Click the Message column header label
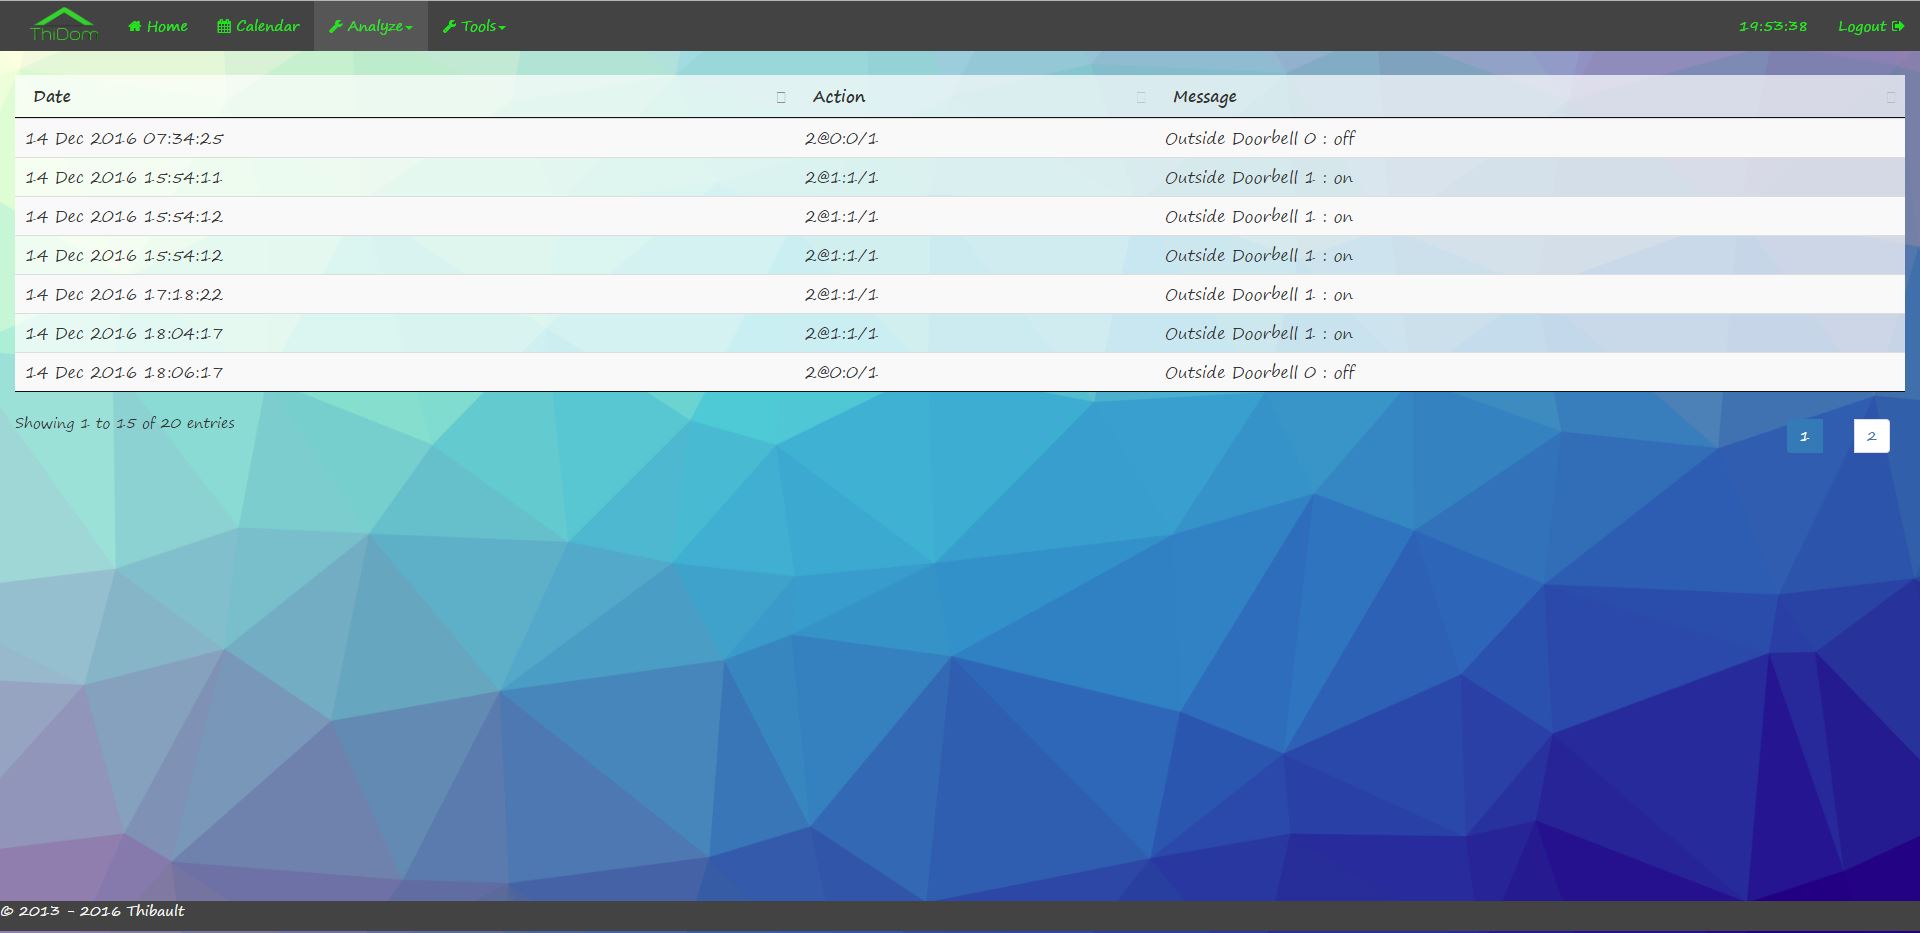 (x=1205, y=97)
